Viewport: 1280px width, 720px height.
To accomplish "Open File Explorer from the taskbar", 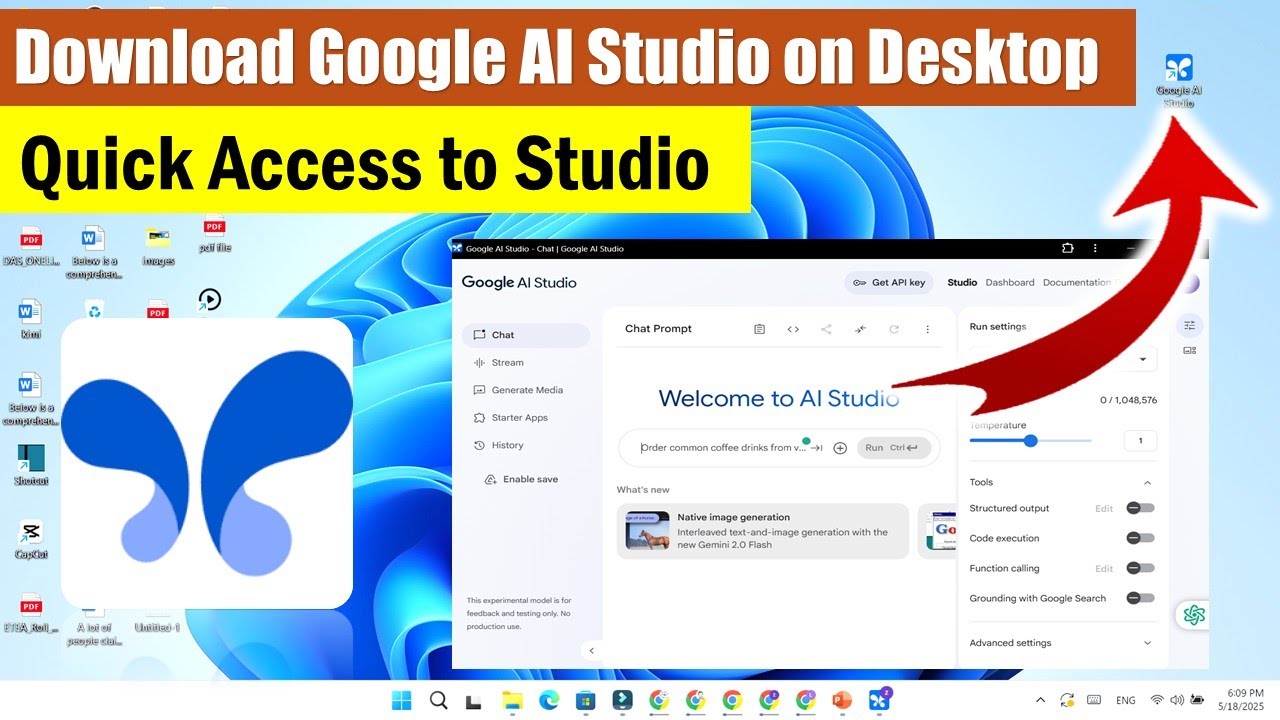I will click(512, 700).
